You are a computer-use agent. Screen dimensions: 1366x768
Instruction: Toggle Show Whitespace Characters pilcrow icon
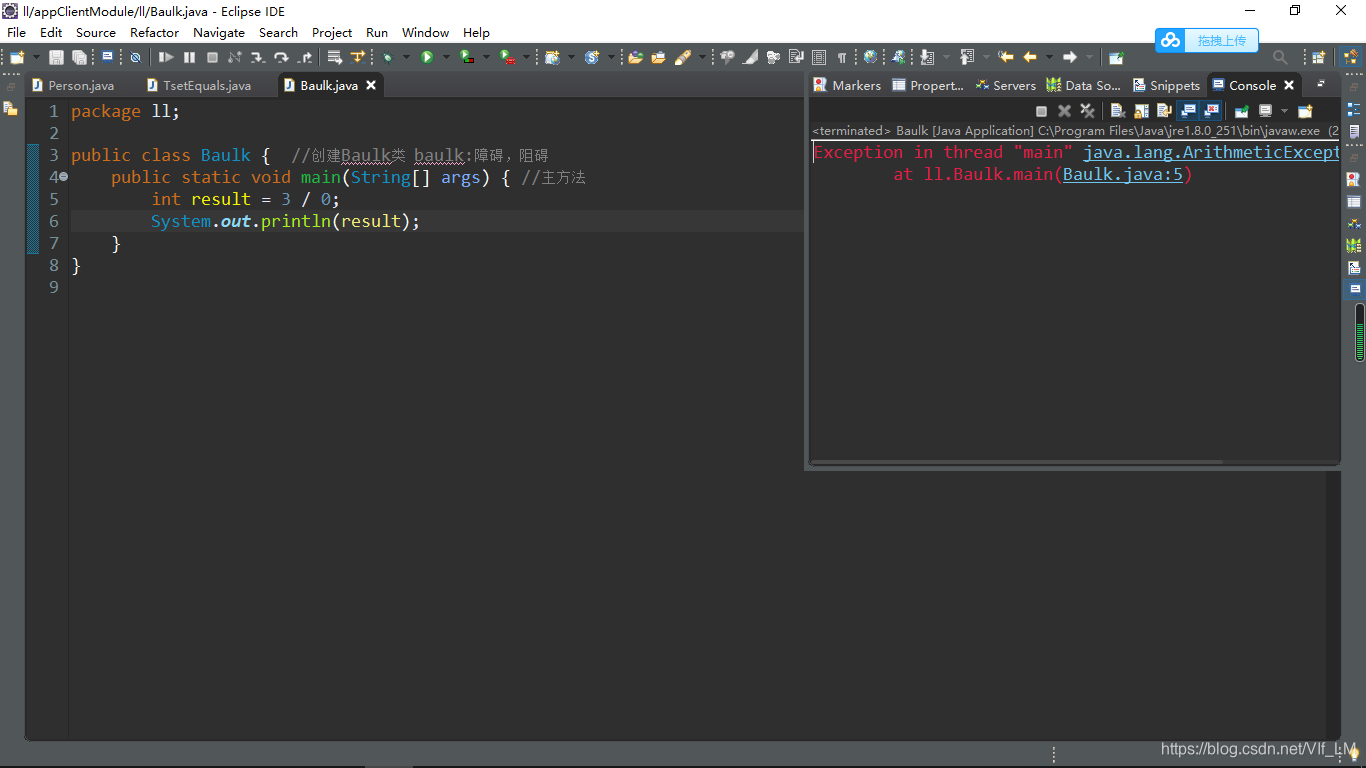(x=841, y=57)
